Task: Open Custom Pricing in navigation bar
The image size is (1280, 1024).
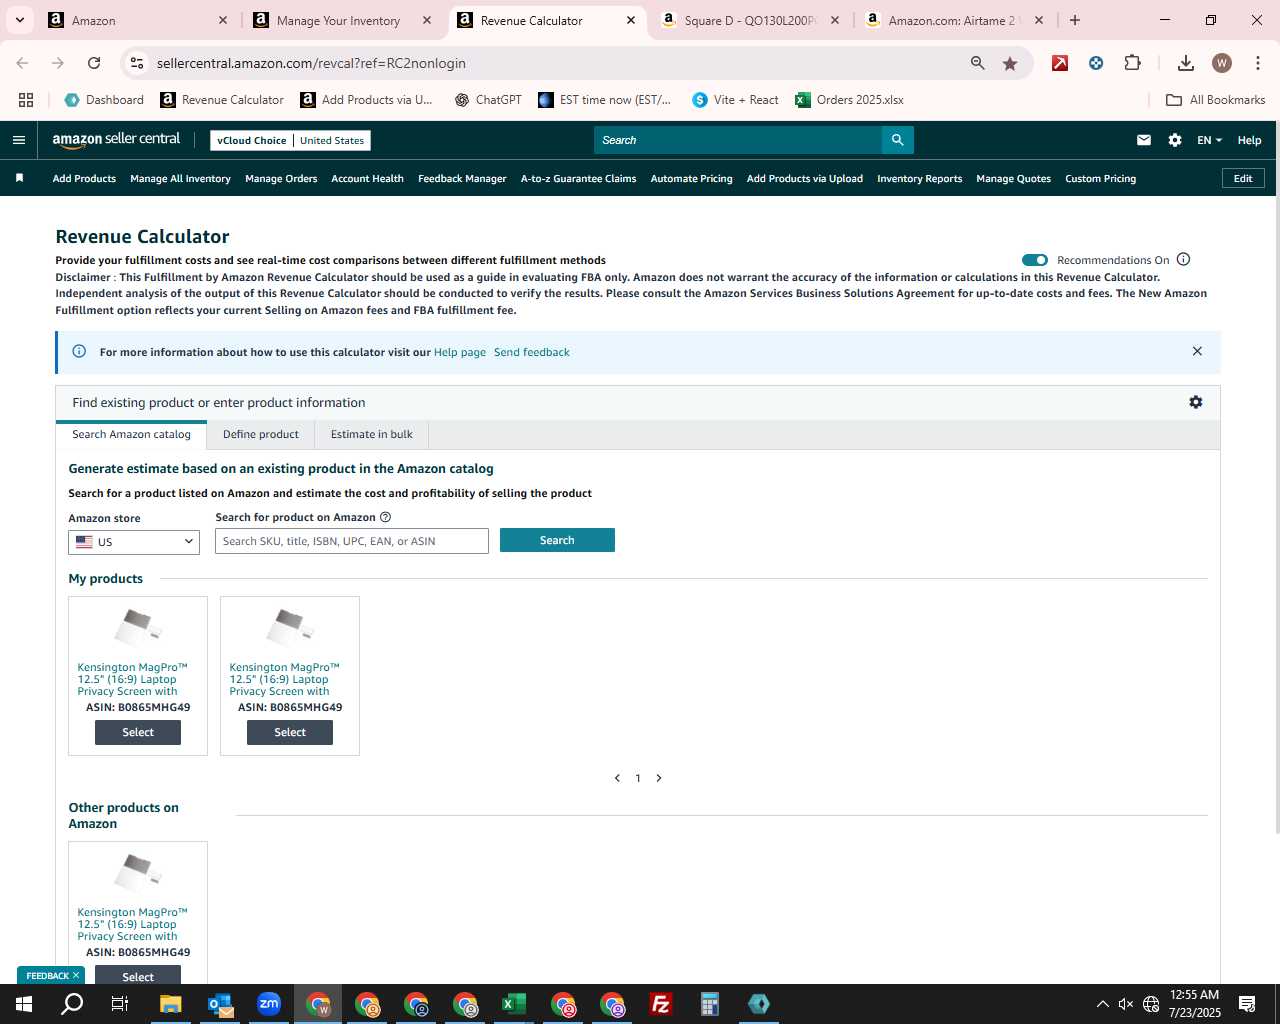Action: [x=1100, y=179]
